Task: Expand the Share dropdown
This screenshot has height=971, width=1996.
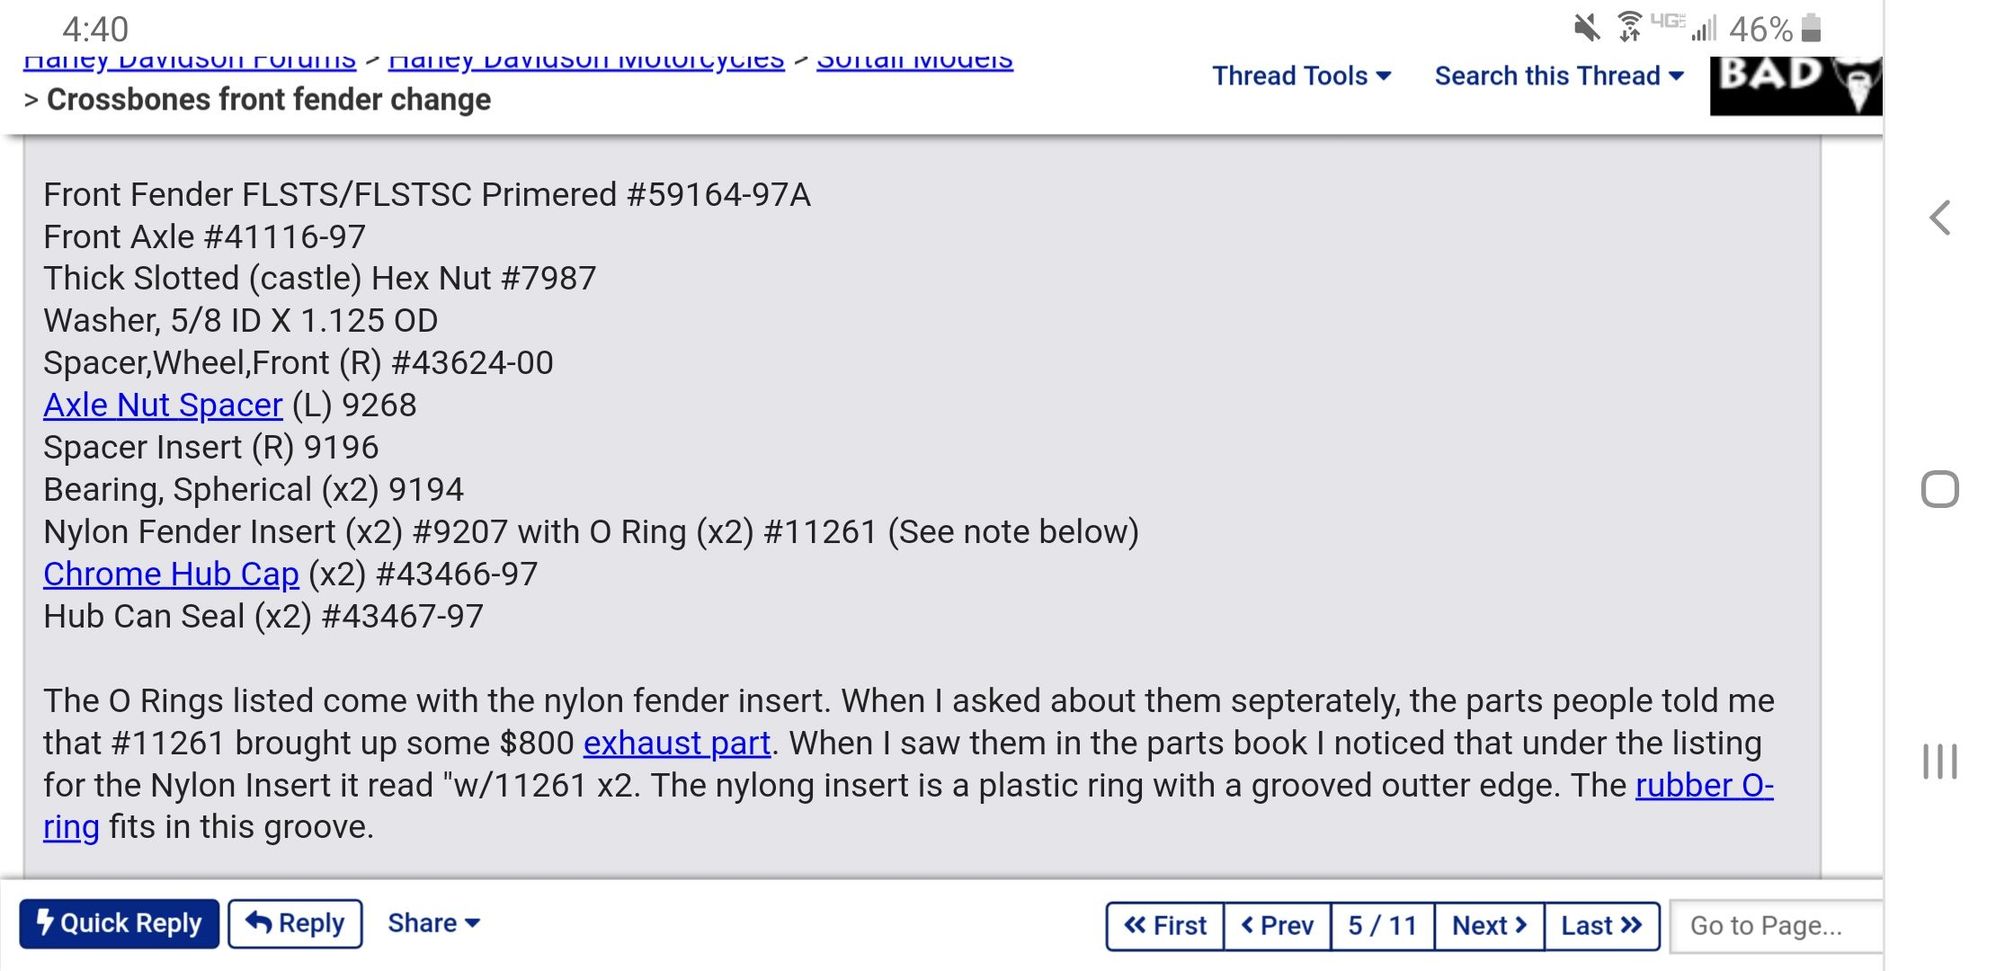Action: tap(433, 923)
